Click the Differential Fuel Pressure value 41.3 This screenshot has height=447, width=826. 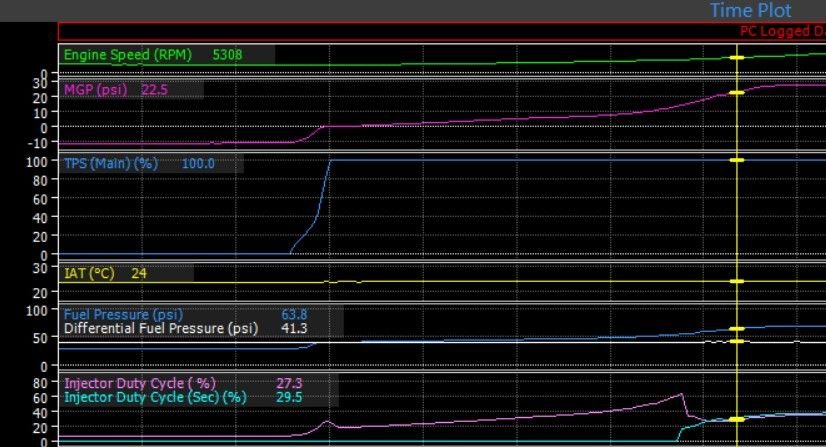pyautogui.click(x=294, y=328)
